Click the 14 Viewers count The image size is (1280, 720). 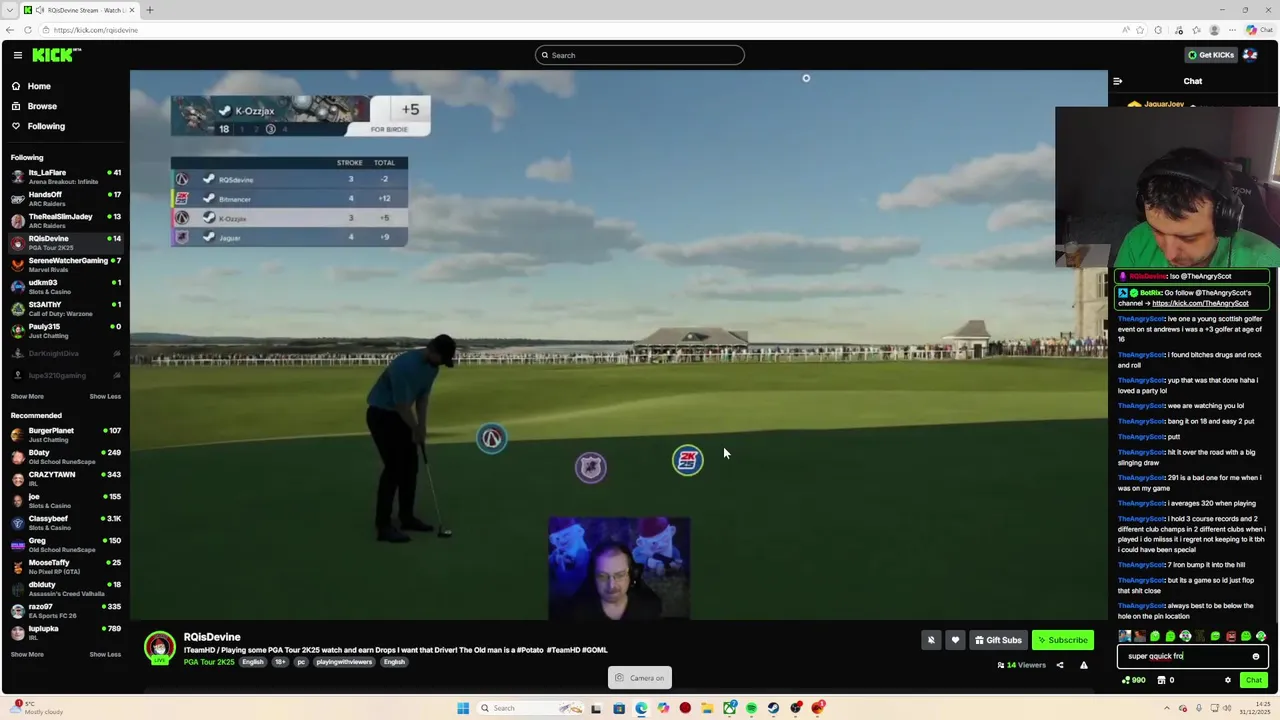(x=1021, y=665)
